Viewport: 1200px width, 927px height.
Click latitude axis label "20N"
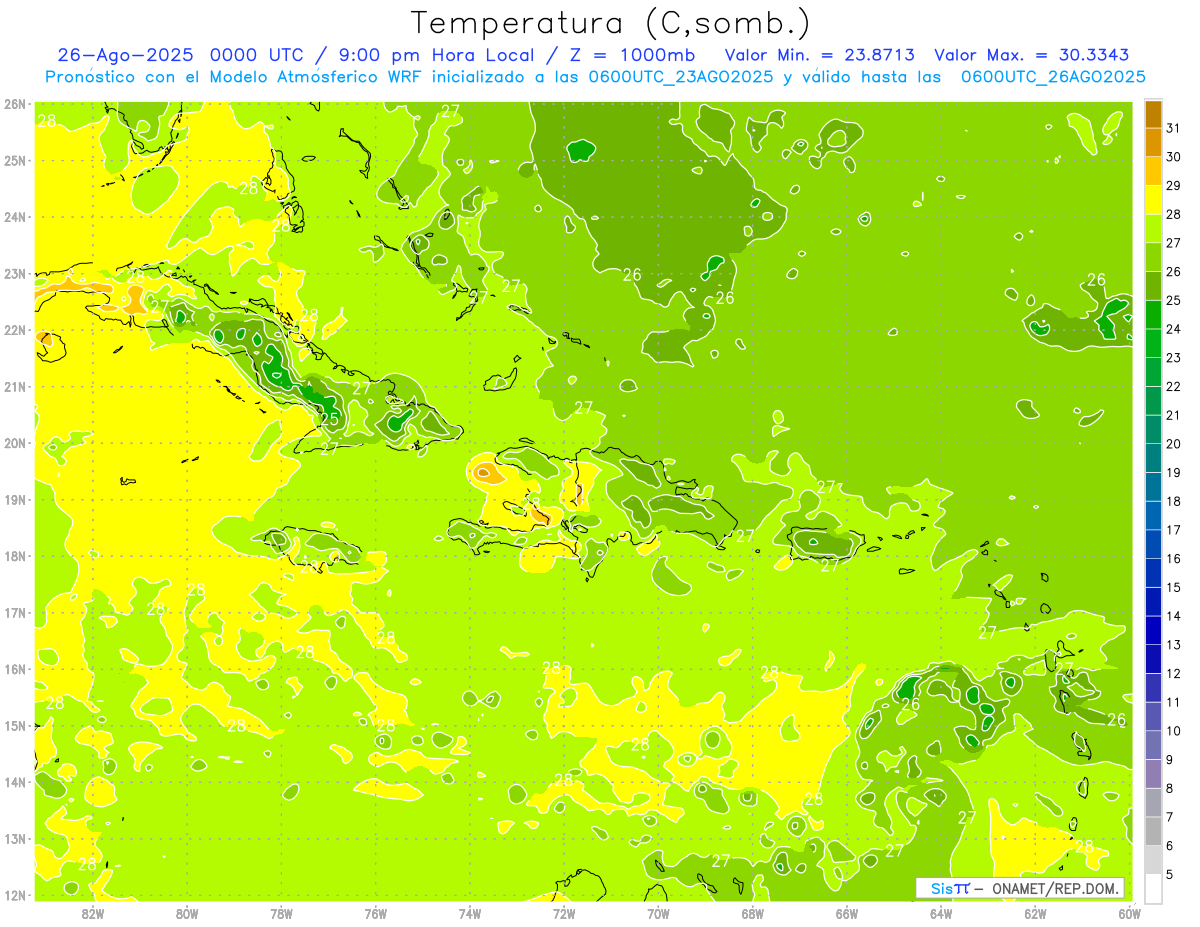pos(15,443)
